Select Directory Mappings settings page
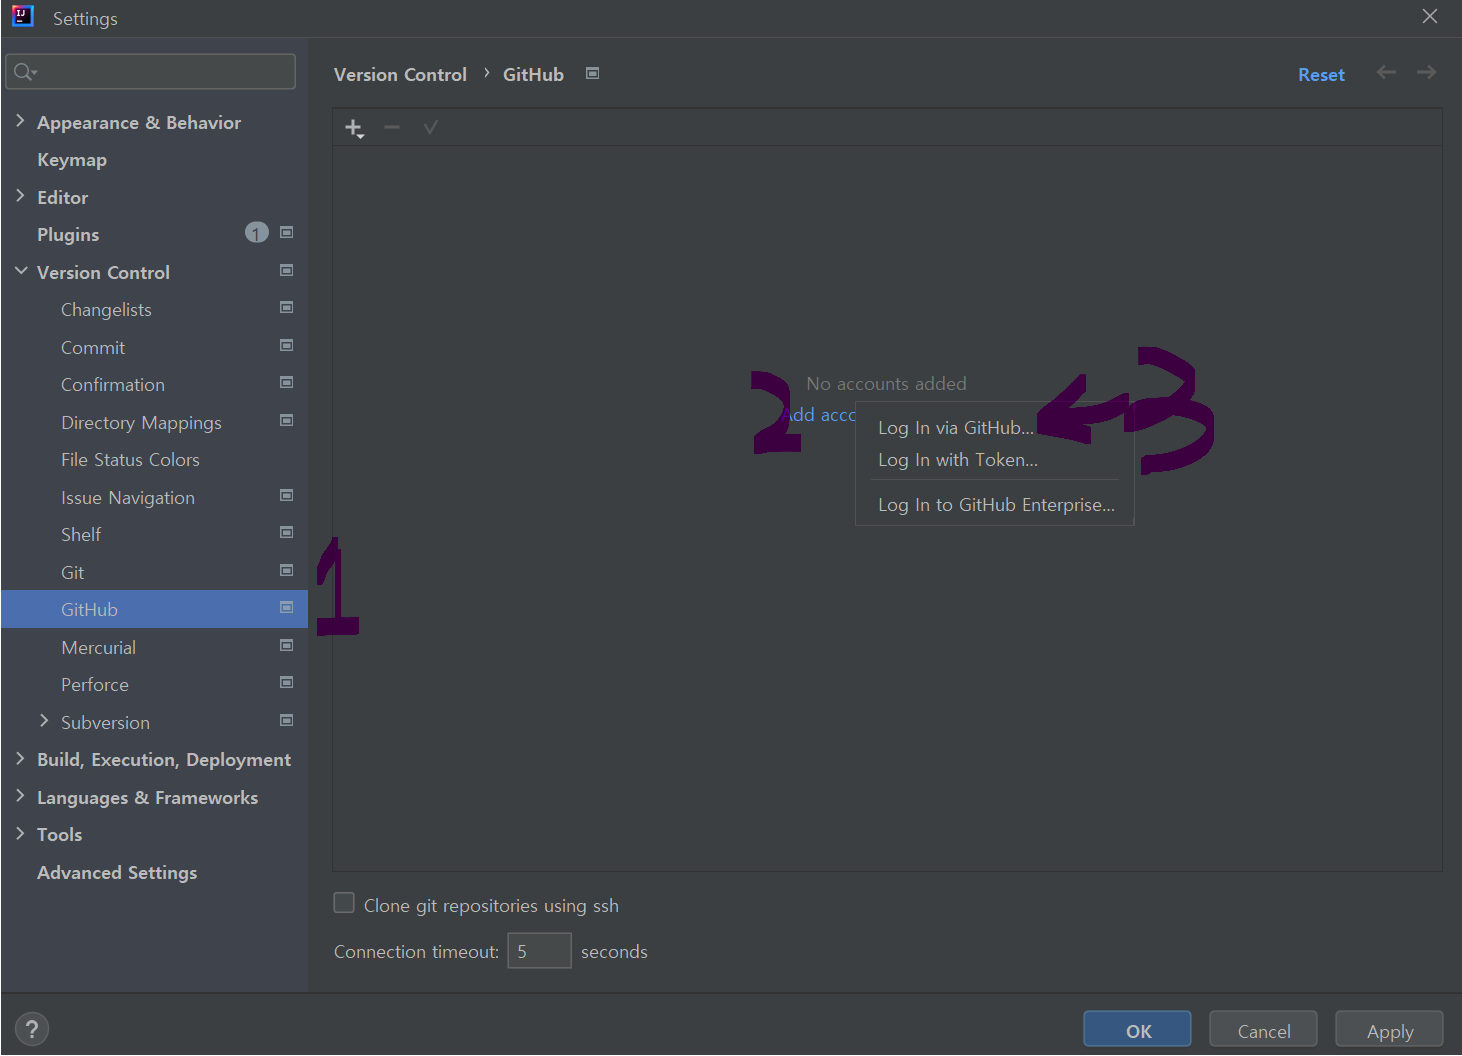The height and width of the screenshot is (1056, 1462). coord(141,423)
